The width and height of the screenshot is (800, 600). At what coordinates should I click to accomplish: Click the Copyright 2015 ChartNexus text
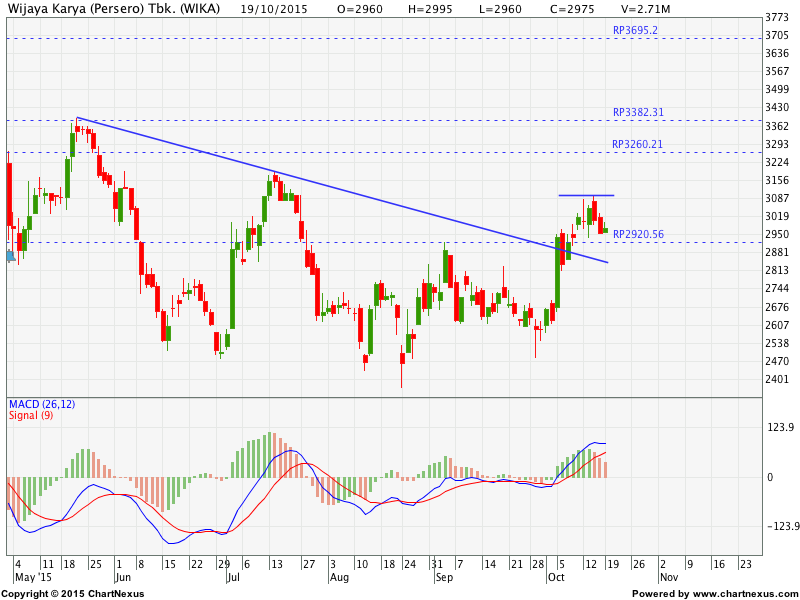[x=72, y=594]
